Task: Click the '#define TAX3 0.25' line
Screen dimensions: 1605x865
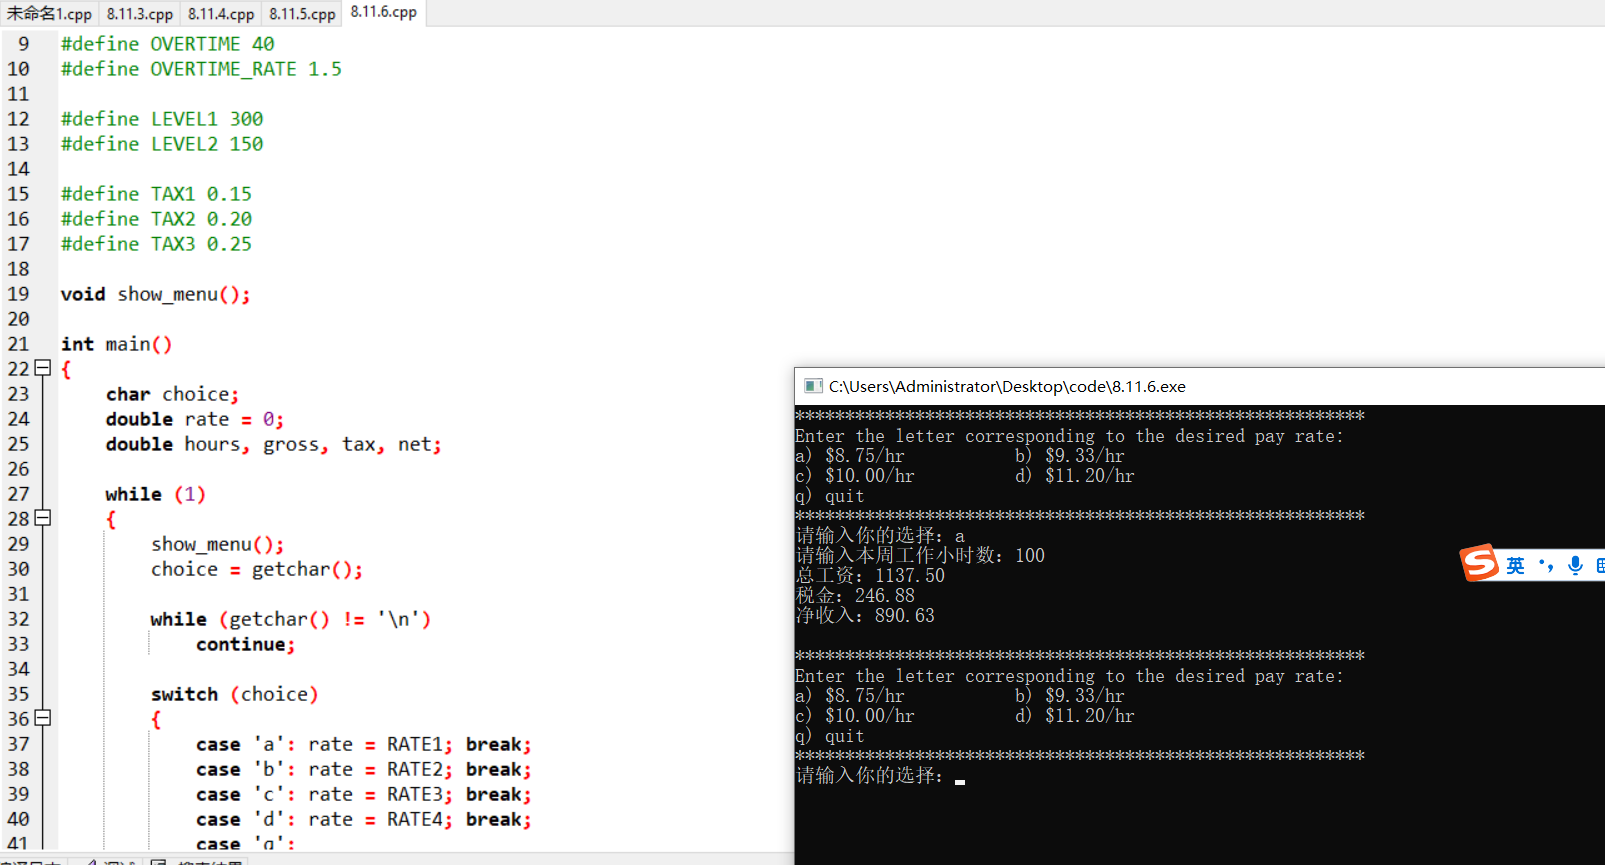Action: (x=156, y=244)
